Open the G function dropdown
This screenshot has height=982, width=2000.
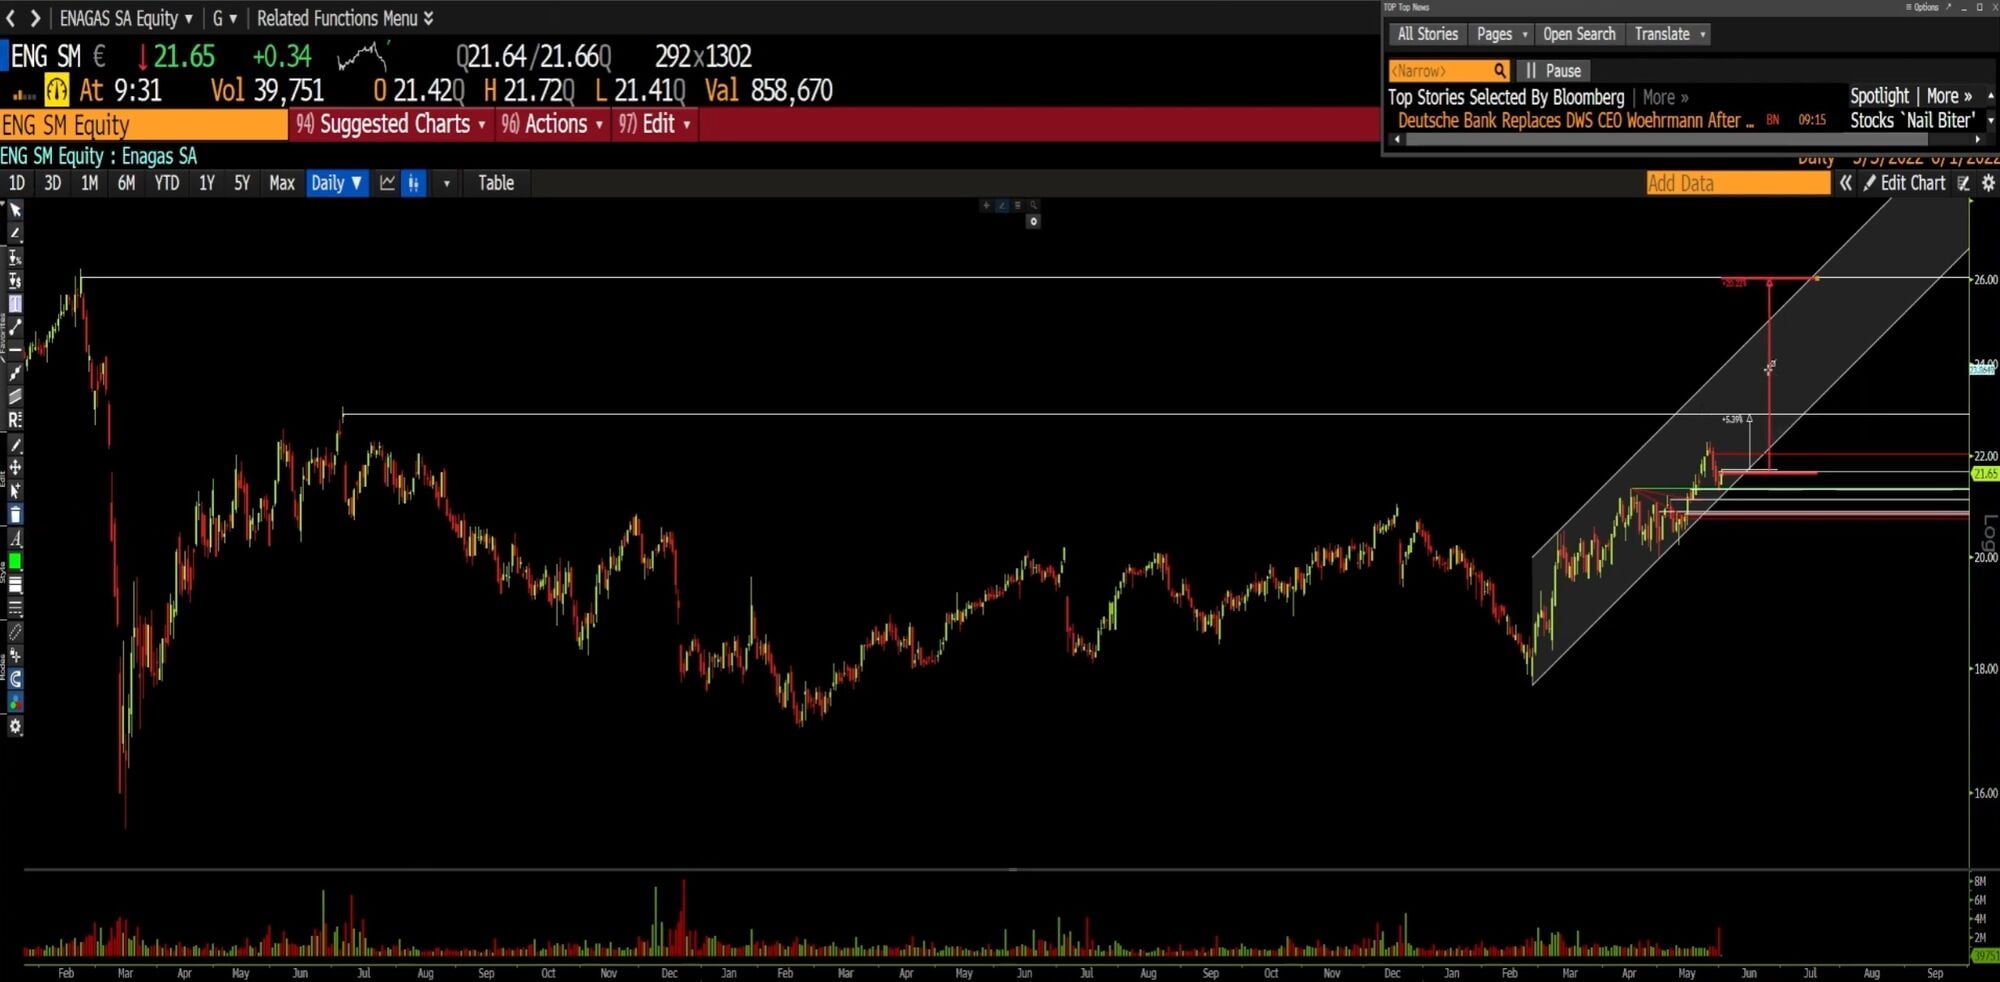[224, 18]
